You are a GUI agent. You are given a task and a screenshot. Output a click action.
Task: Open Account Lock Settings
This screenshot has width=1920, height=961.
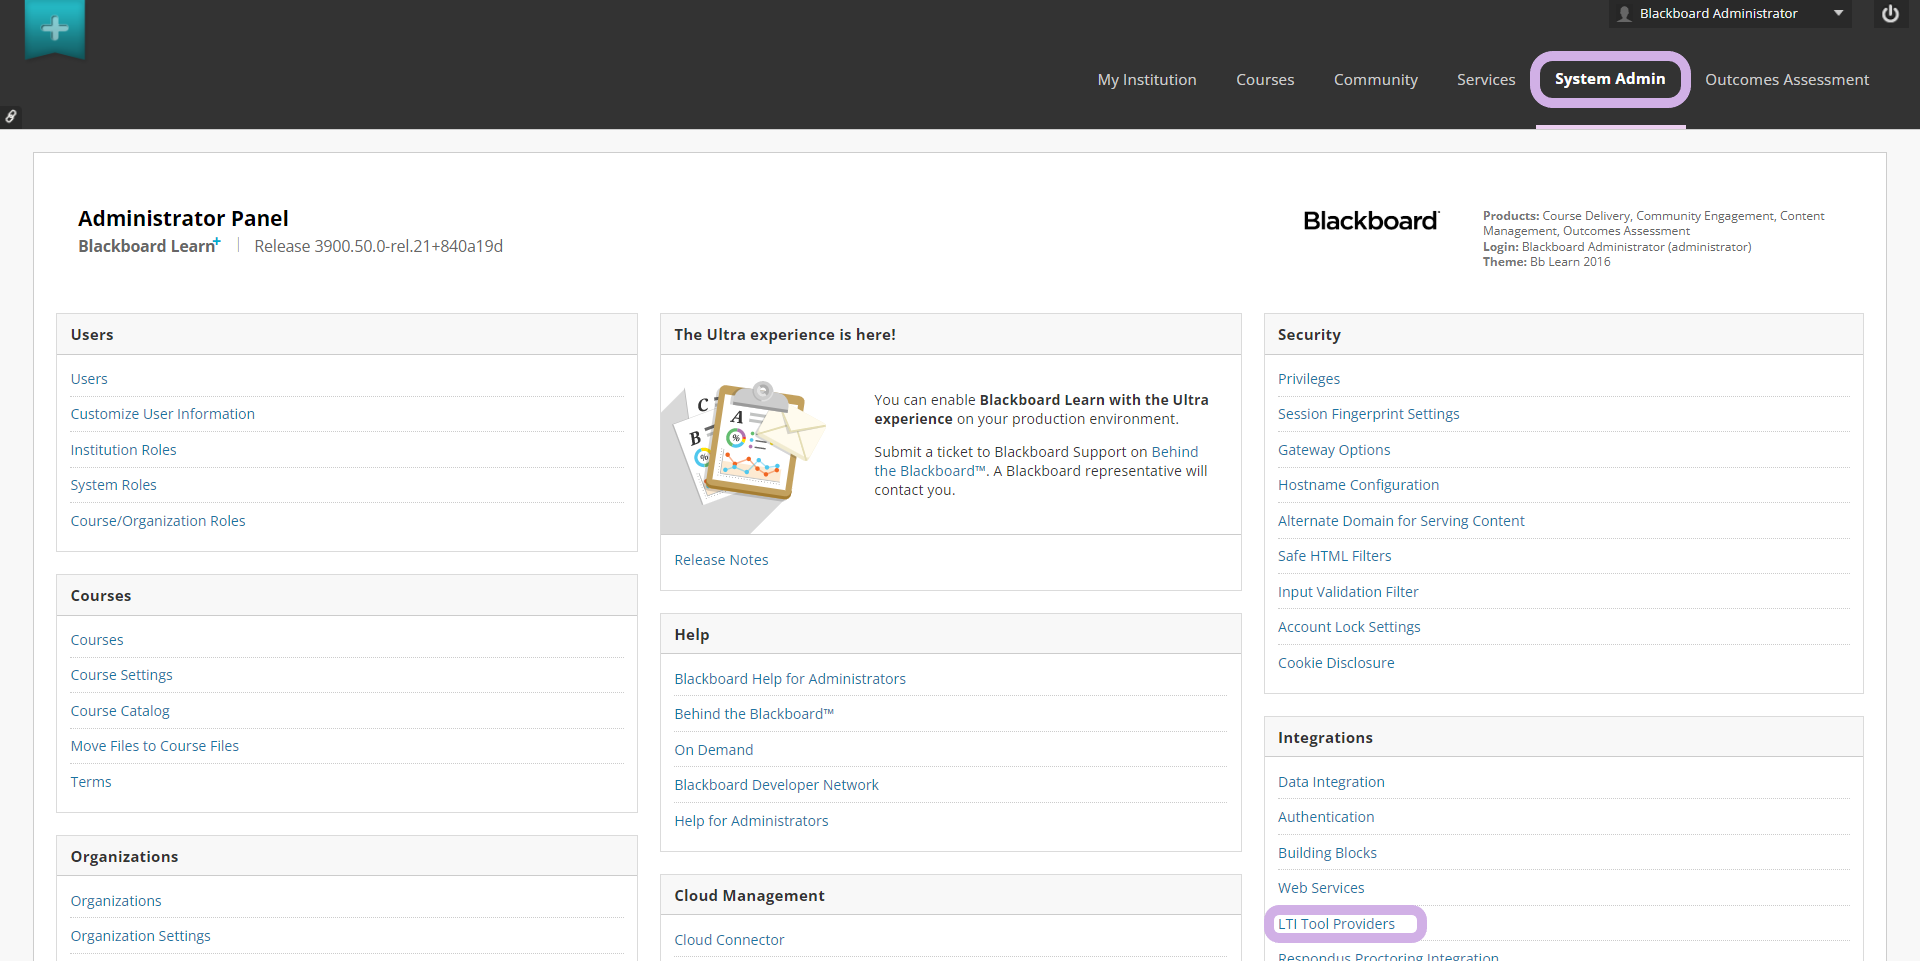(1350, 627)
